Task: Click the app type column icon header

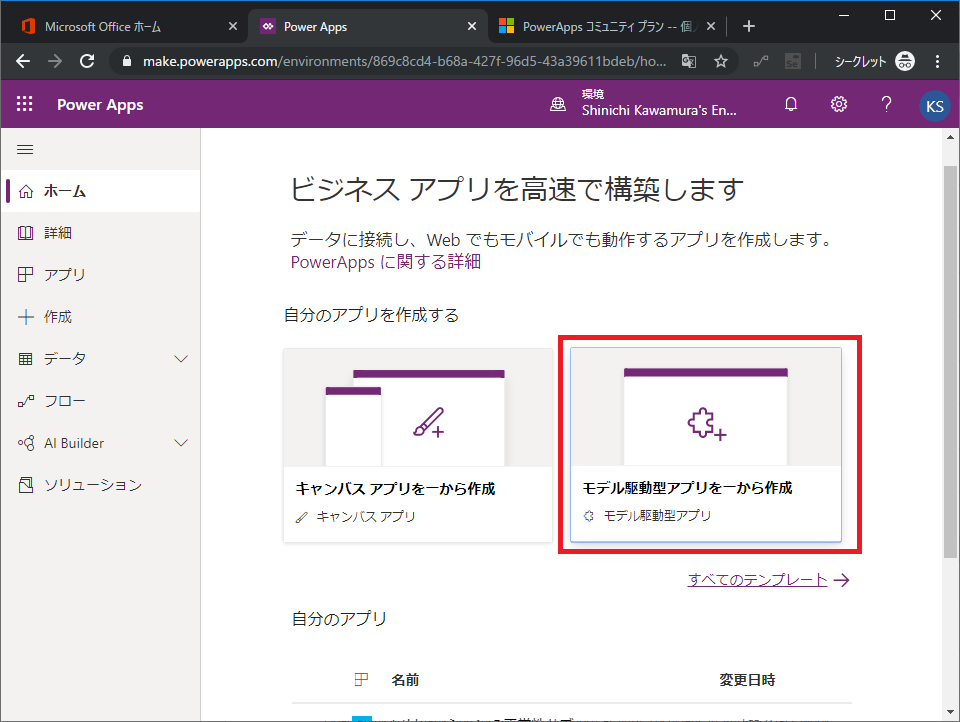Action: tap(361, 679)
